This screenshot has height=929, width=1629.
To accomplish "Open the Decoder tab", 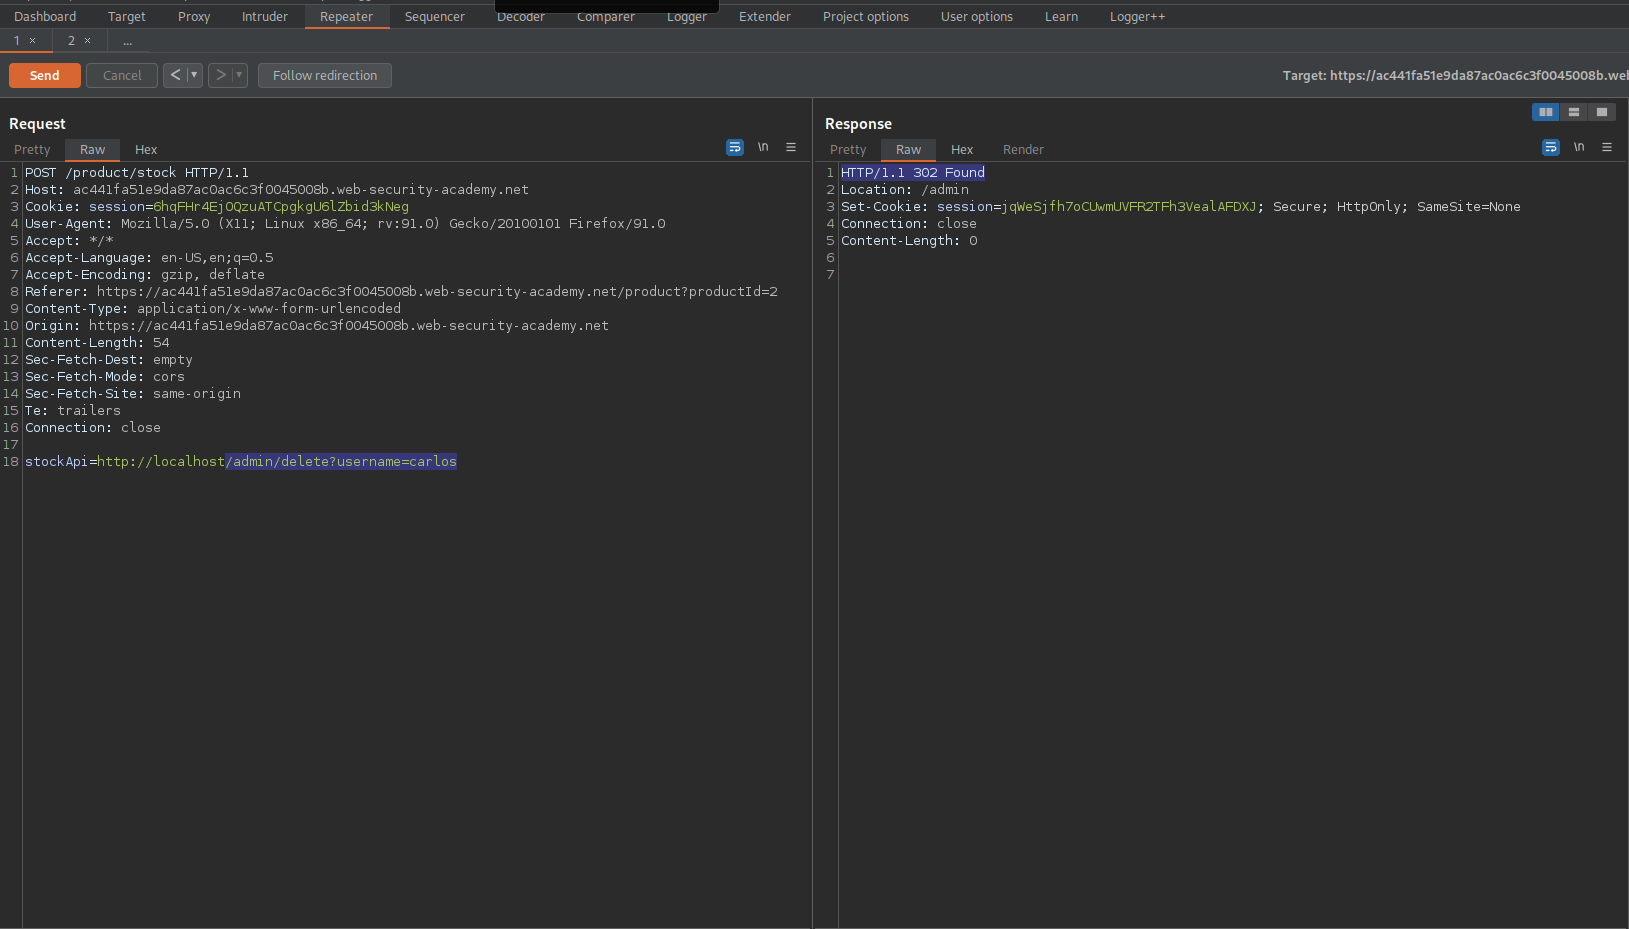I will point(521,17).
